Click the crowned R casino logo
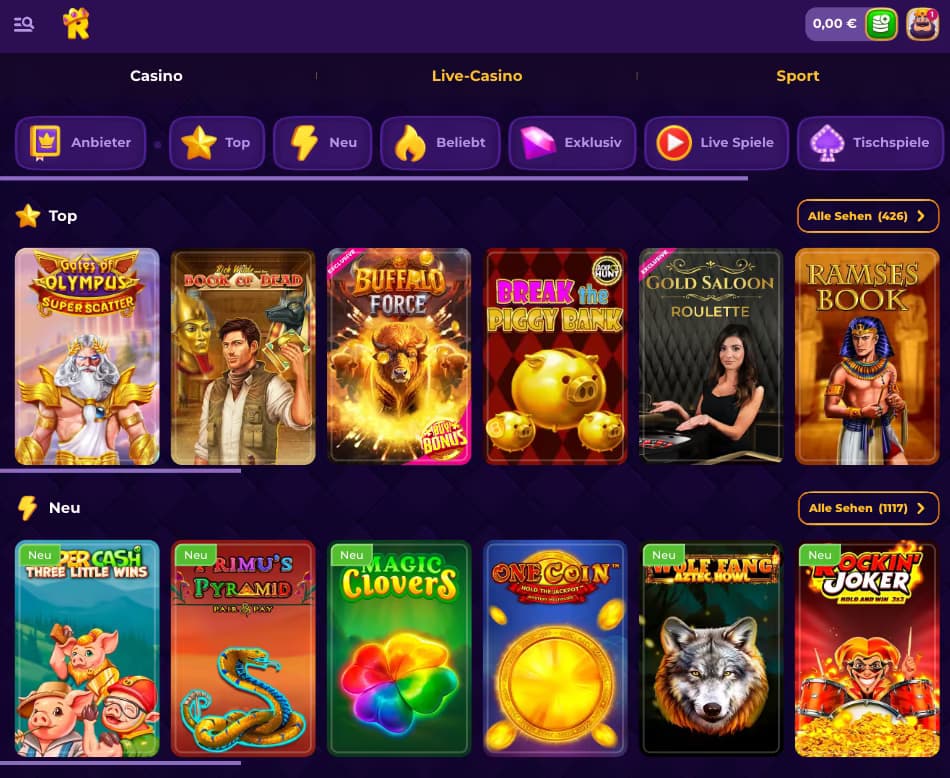950x778 pixels. pyautogui.click(x=76, y=24)
